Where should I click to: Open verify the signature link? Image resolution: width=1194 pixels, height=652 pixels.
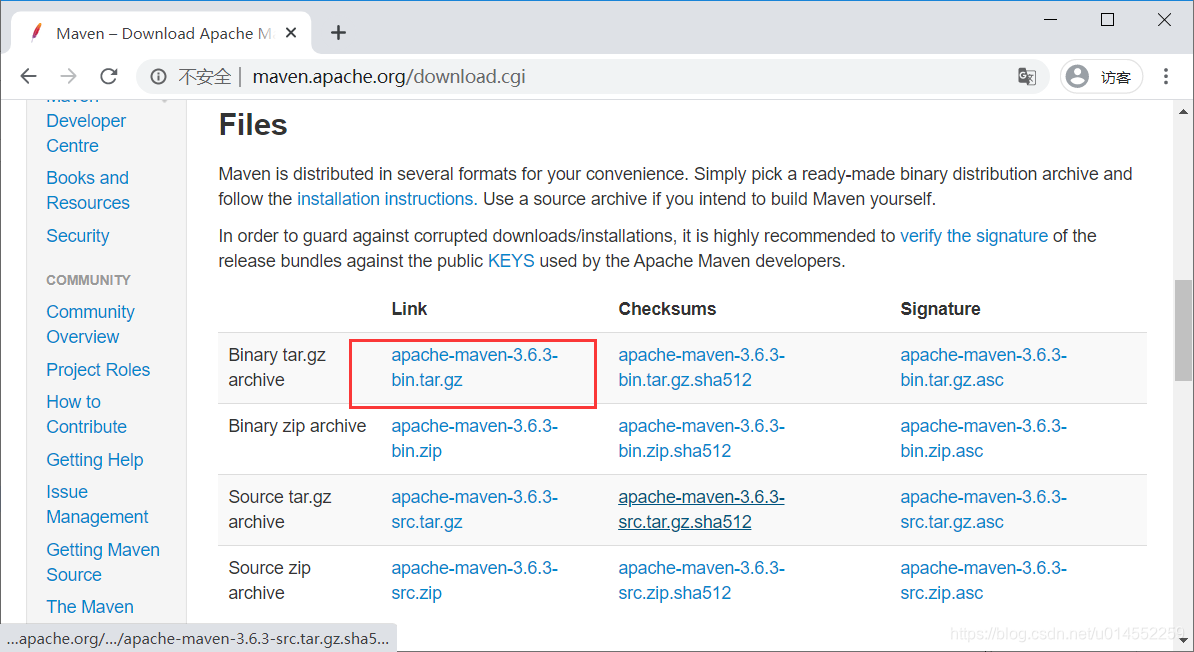tap(974, 236)
